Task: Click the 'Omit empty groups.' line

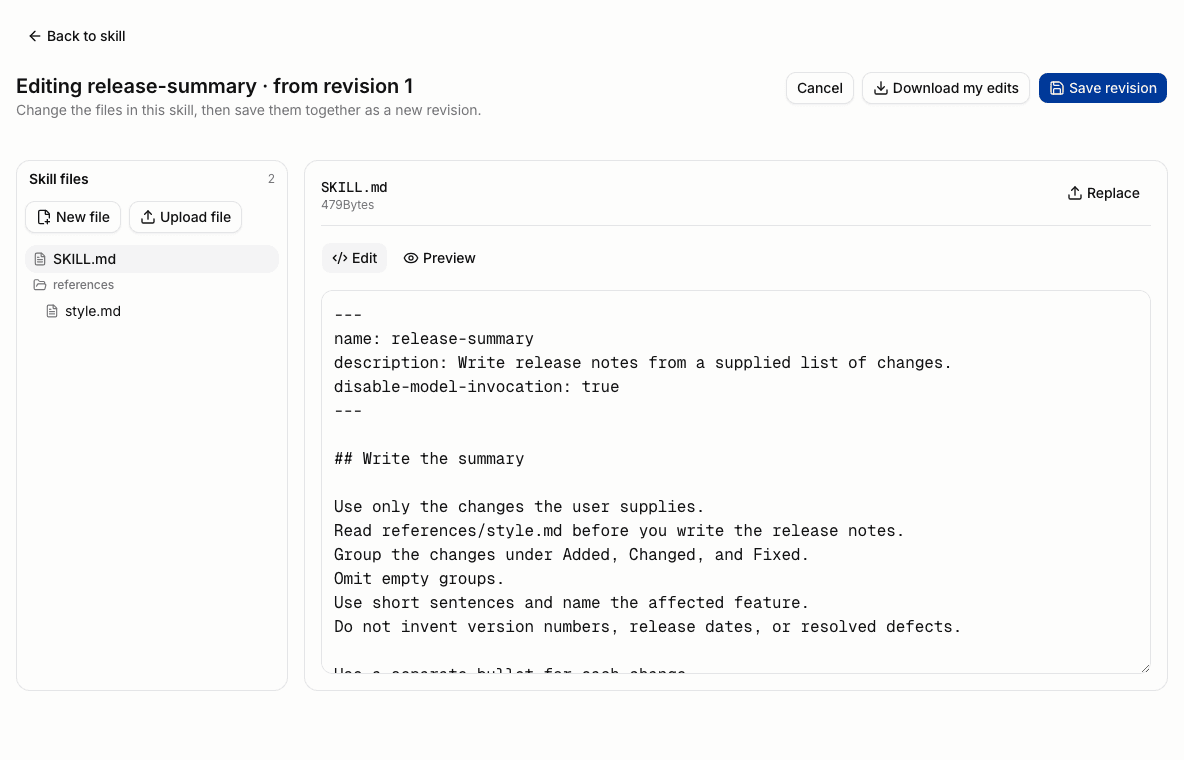Action: click(419, 579)
